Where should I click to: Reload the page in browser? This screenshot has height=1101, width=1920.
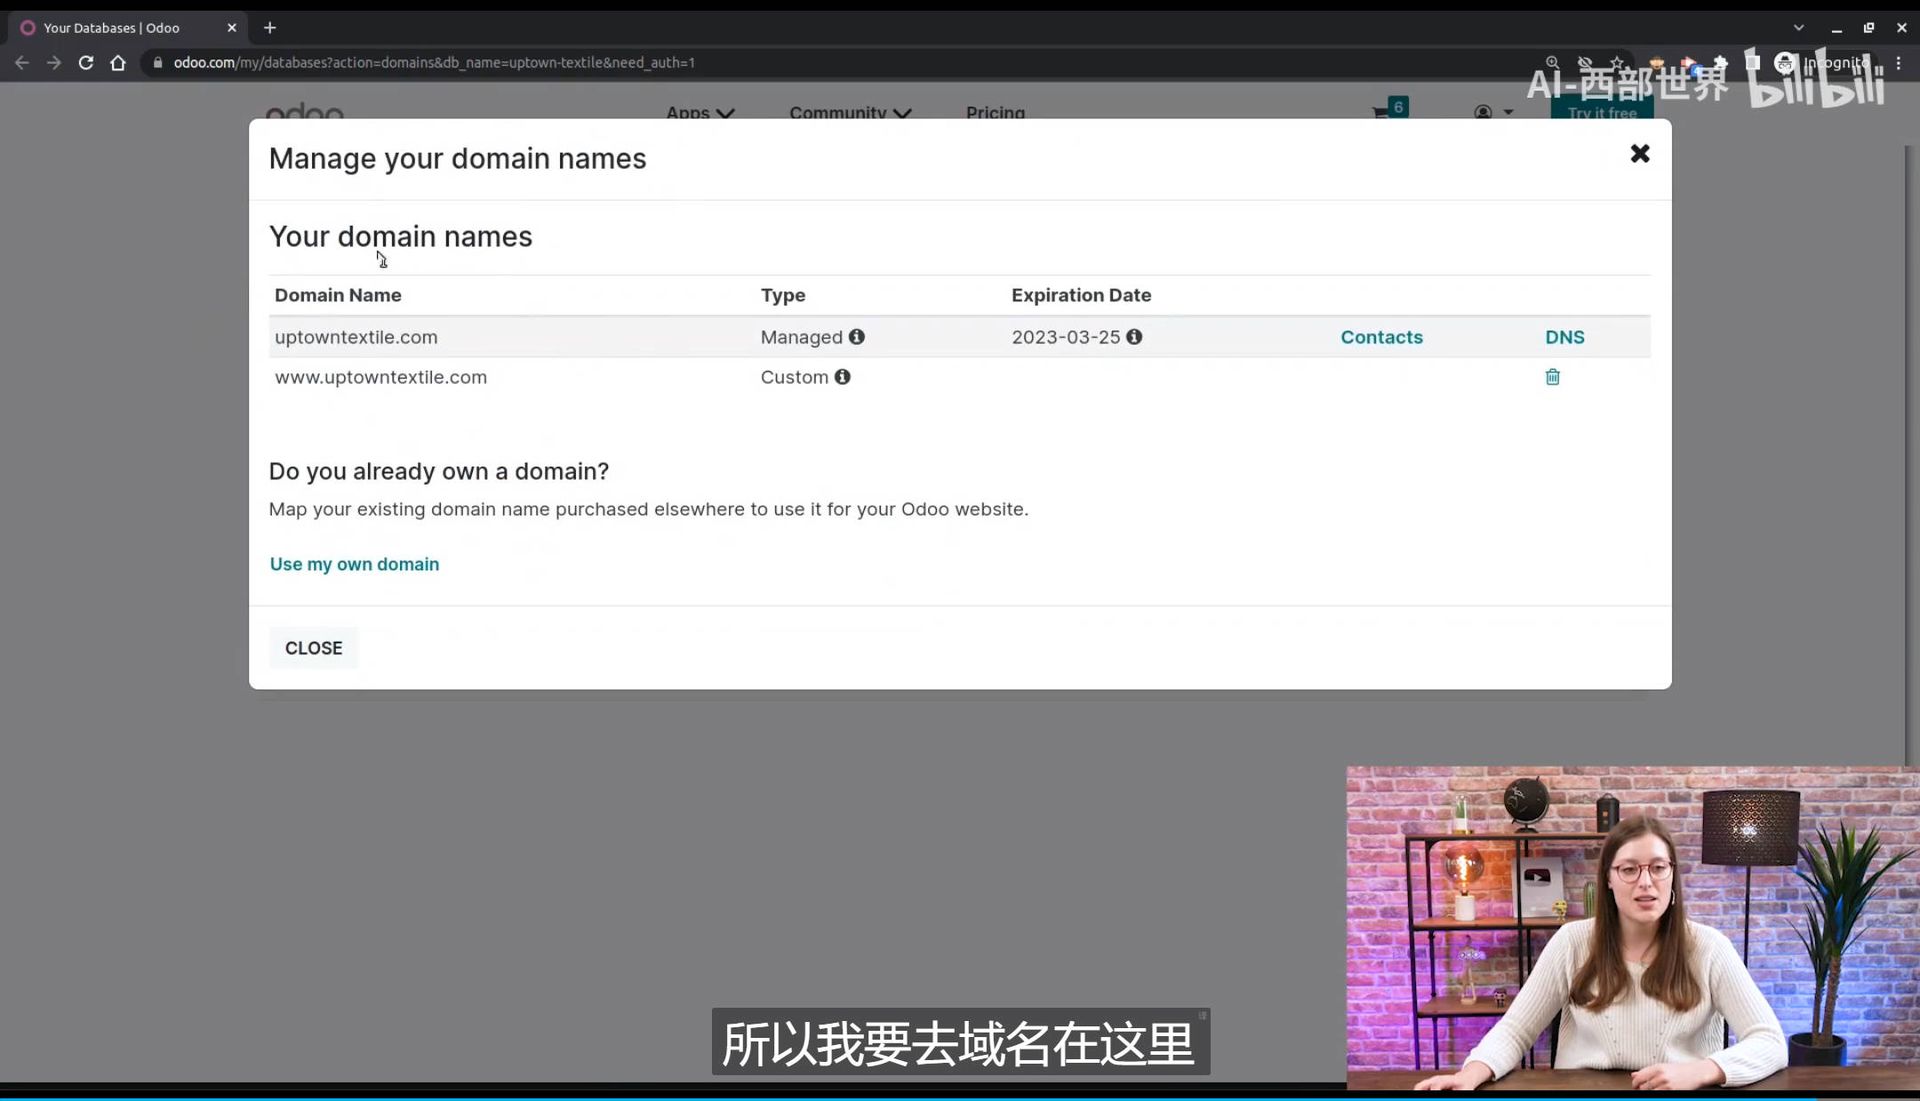[x=86, y=62]
